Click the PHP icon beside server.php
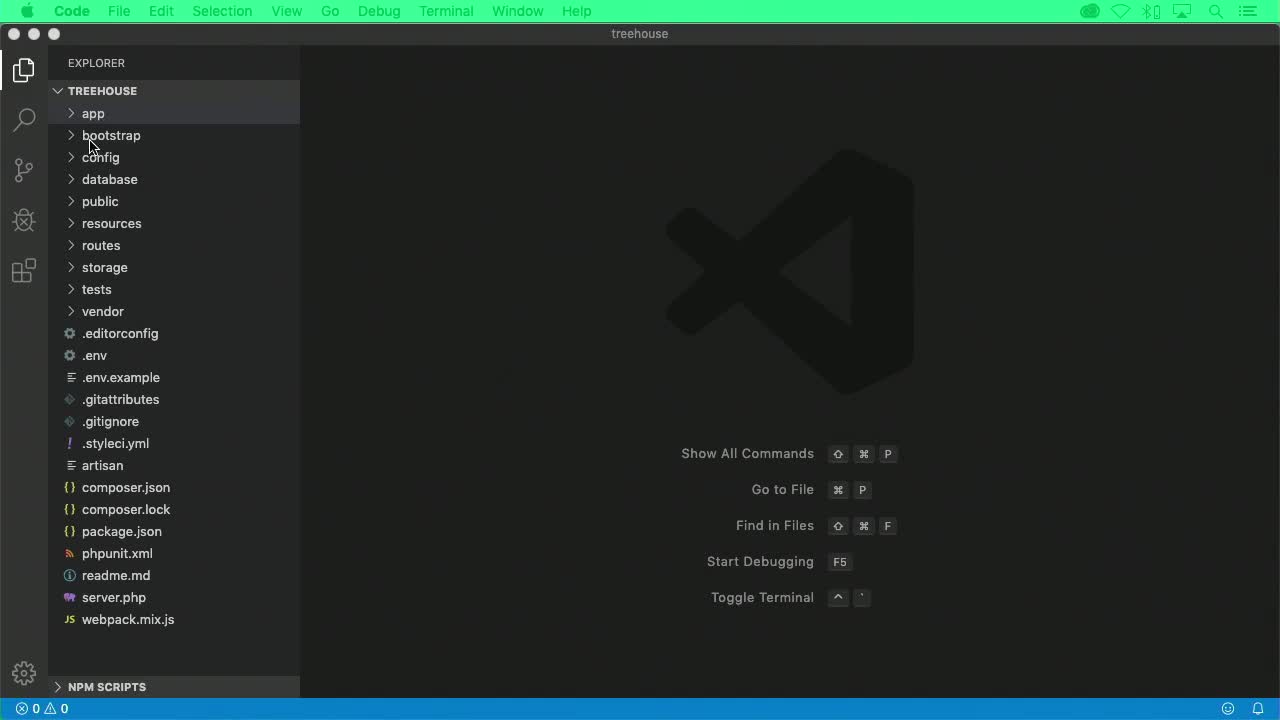The image size is (1280, 720). [70, 597]
